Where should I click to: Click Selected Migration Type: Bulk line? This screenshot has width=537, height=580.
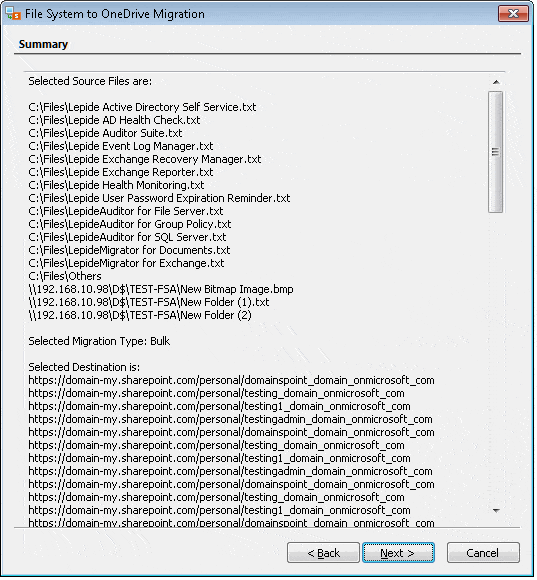tap(99, 341)
